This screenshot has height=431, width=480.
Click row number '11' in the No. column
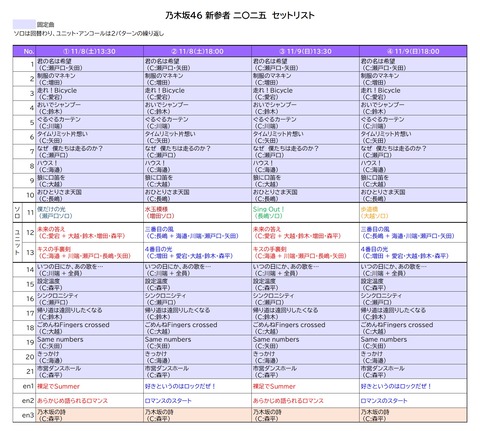[31, 212]
